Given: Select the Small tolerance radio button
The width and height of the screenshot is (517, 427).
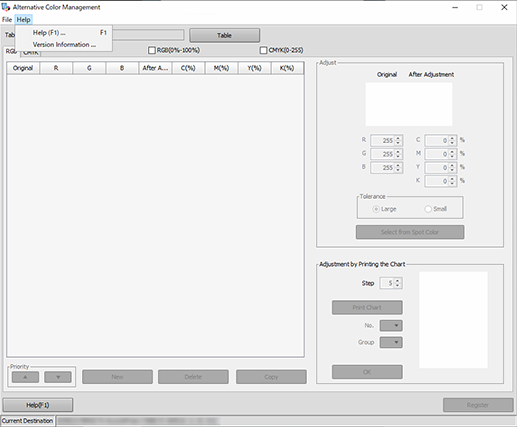Looking at the screenshot, I should tap(428, 209).
